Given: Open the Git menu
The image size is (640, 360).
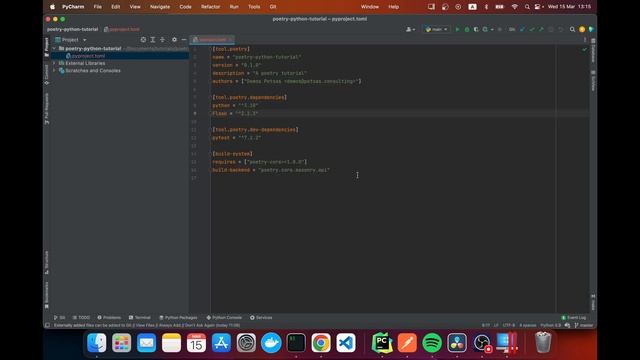Looking at the screenshot, I should click(x=273, y=7).
